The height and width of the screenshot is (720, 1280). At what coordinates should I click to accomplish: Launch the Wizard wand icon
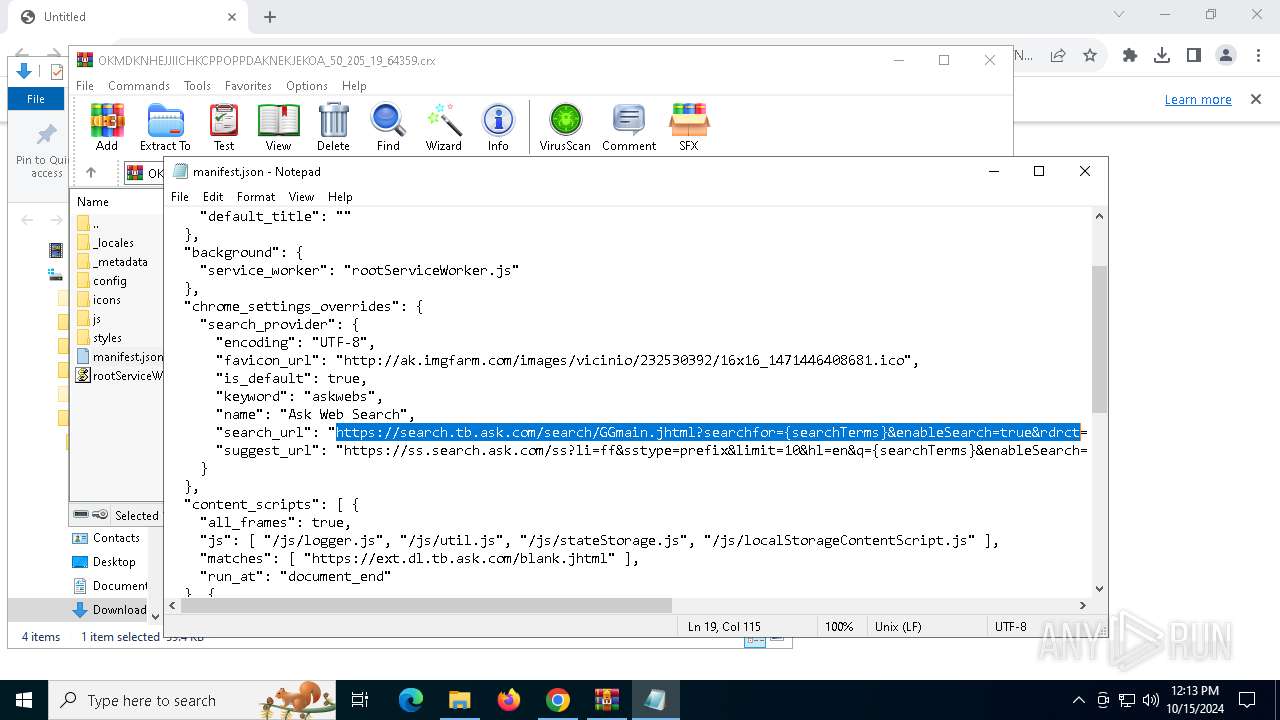(444, 127)
